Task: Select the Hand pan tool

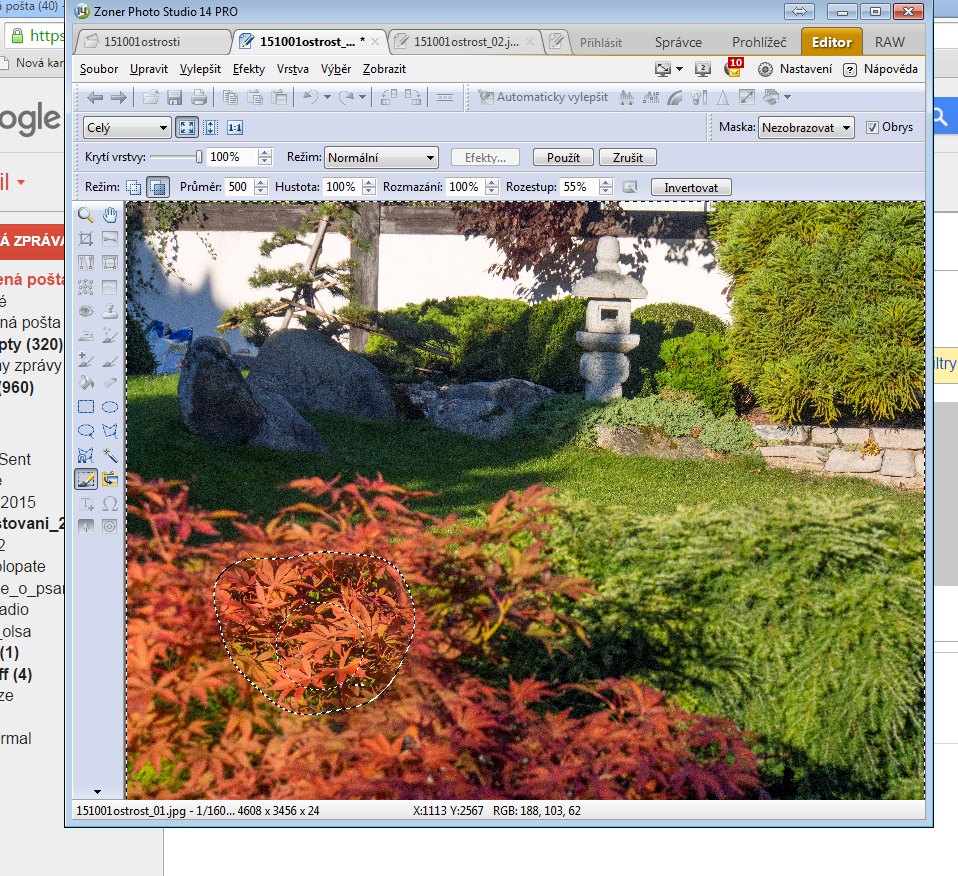Action: point(110,215)
